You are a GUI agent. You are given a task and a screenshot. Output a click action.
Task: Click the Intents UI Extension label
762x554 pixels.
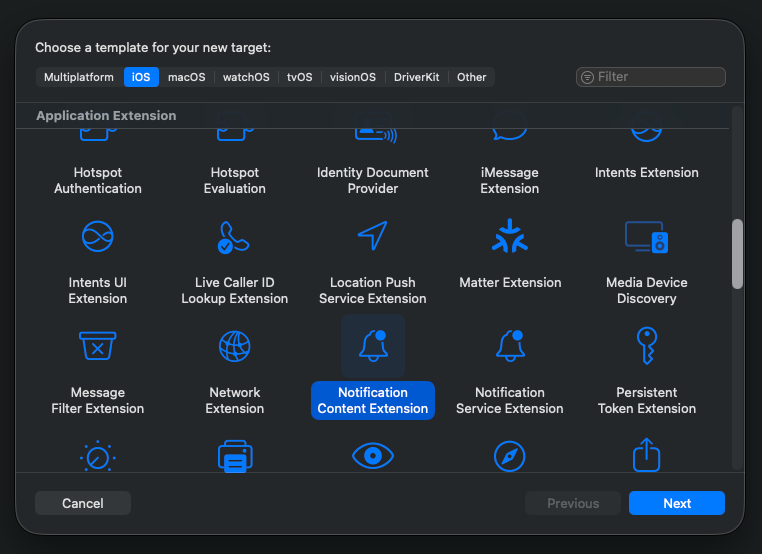[x=98, y=290]
